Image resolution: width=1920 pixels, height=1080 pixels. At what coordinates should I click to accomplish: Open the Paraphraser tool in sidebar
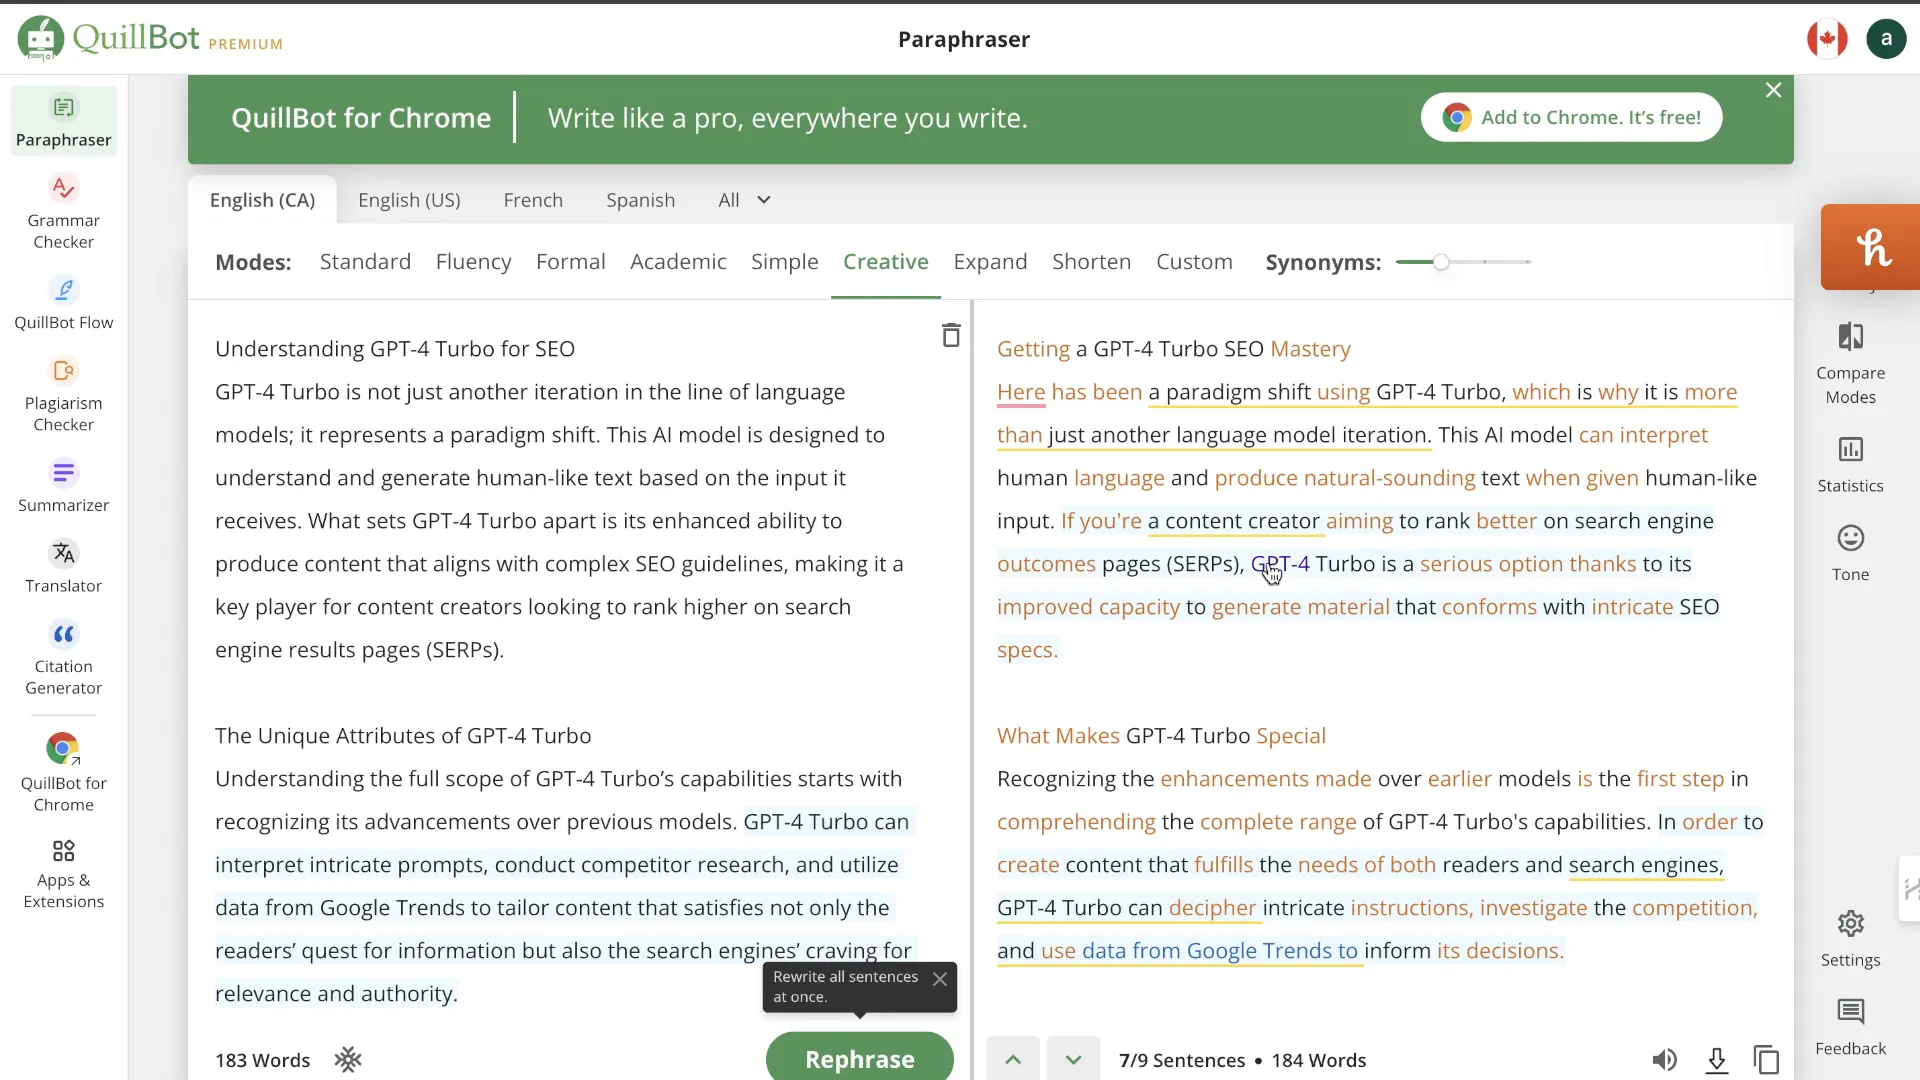point(64,121)
